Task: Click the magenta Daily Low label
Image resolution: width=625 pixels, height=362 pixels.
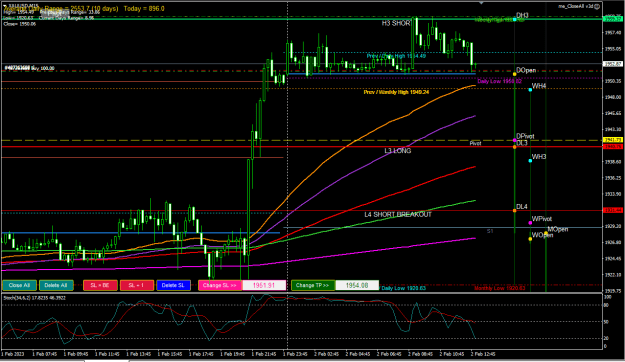Action: 499,81
